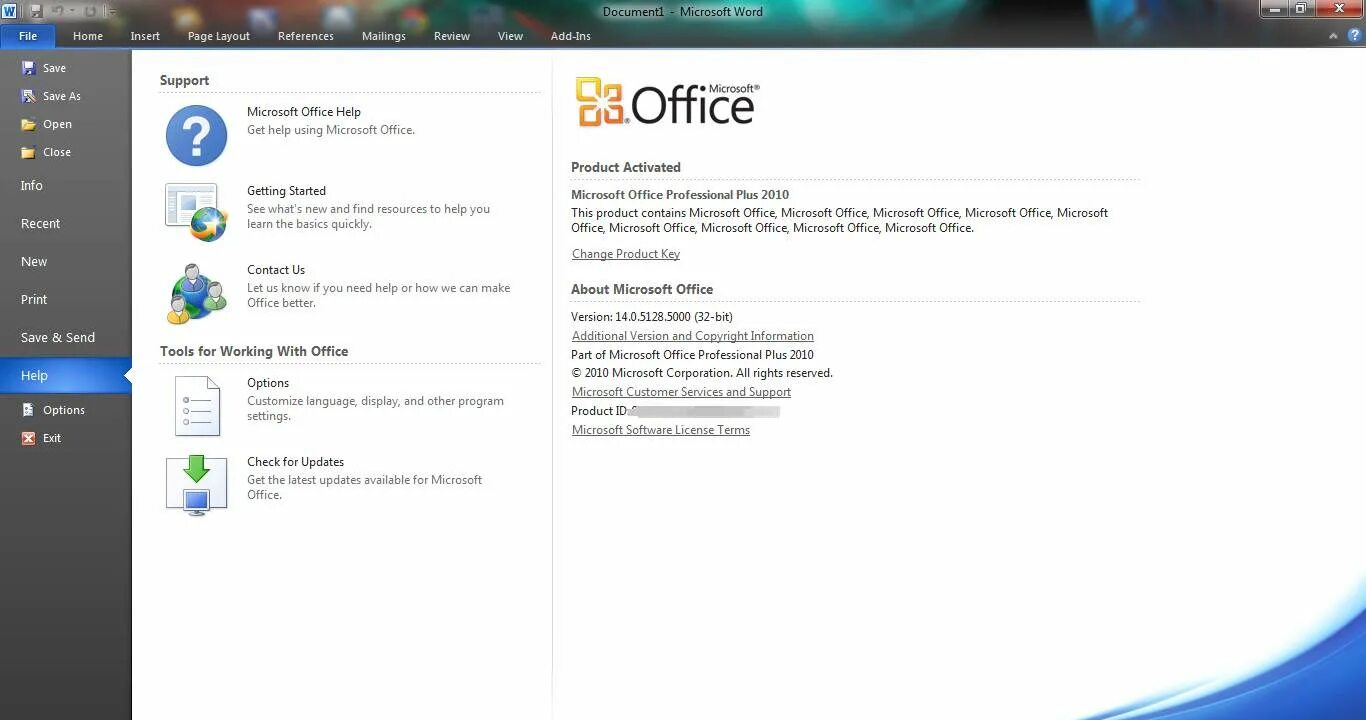1366x720 pixels.
Task: Click the 'Product Activated' heading text
Action: (626, 167)
